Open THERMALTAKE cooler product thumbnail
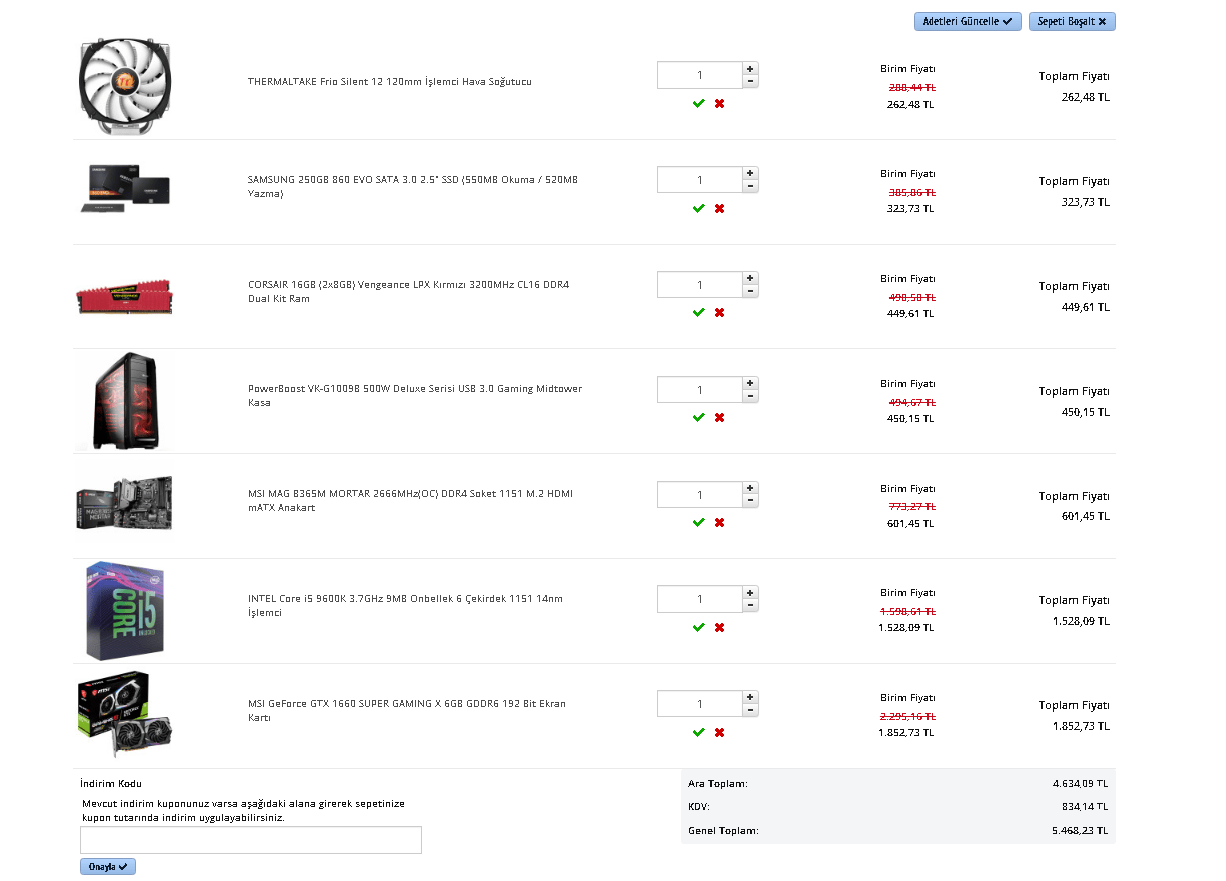This screenshot has width=1226, height=881. pyautogui.click(x=124, y=87)
